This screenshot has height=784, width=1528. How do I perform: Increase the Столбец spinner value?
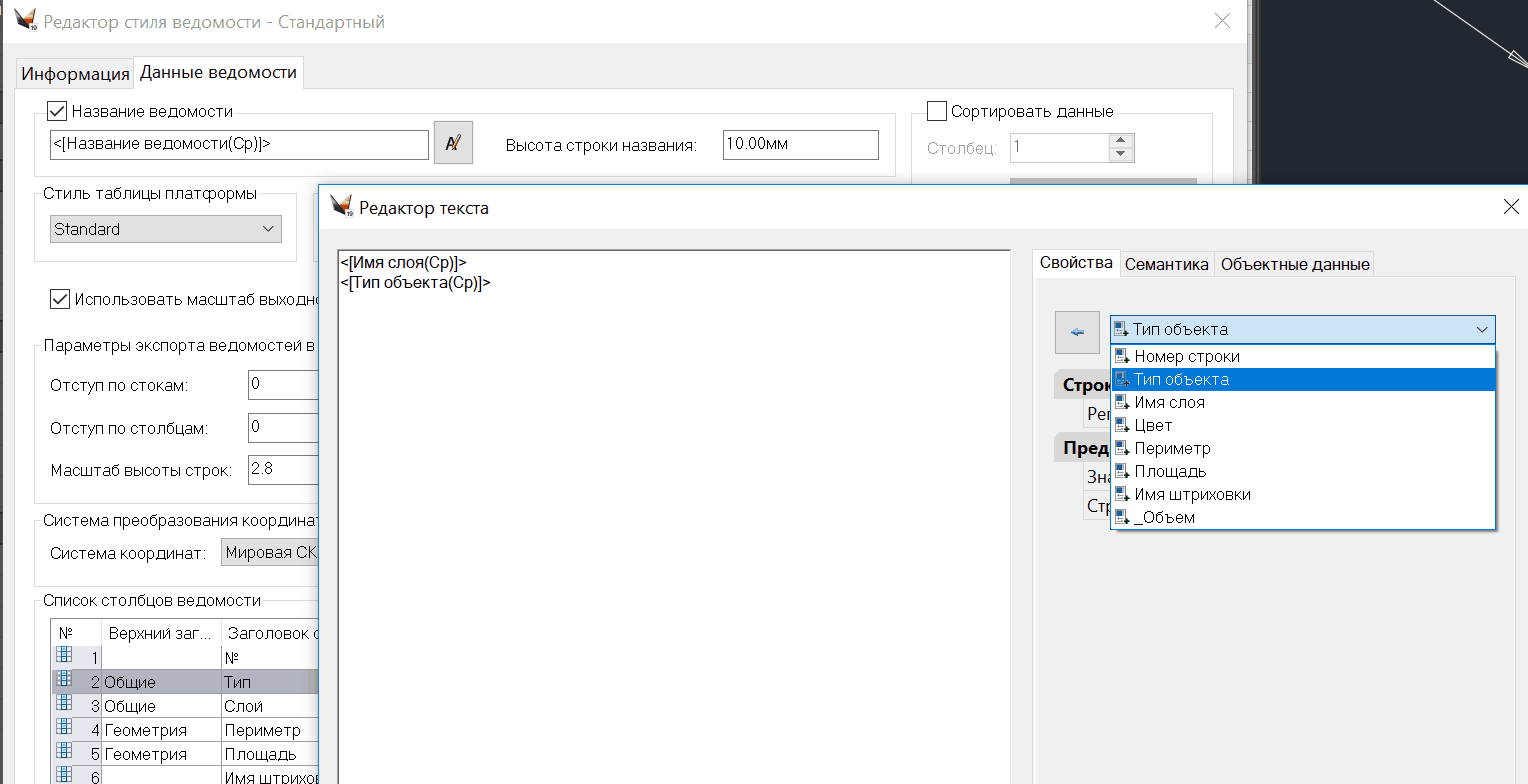coord(1121,141)
